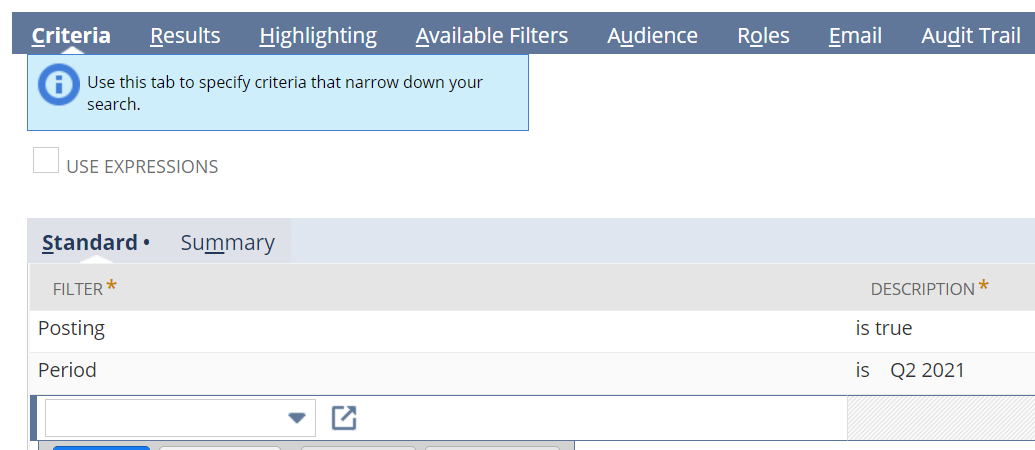Switch to the Summary subtab
This screenshot has width=1035, height=450.
point(227,243)
